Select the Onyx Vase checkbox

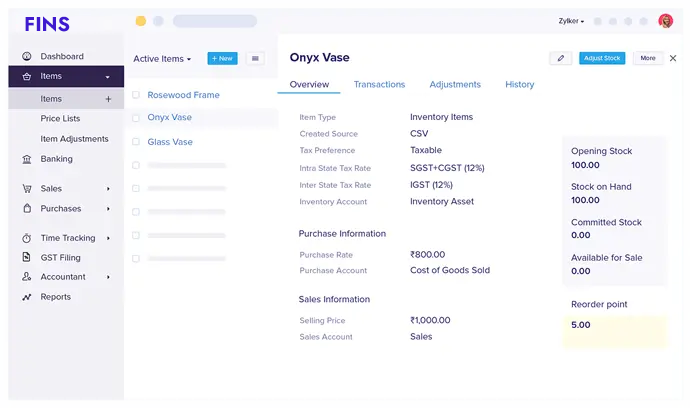[136, 118]
